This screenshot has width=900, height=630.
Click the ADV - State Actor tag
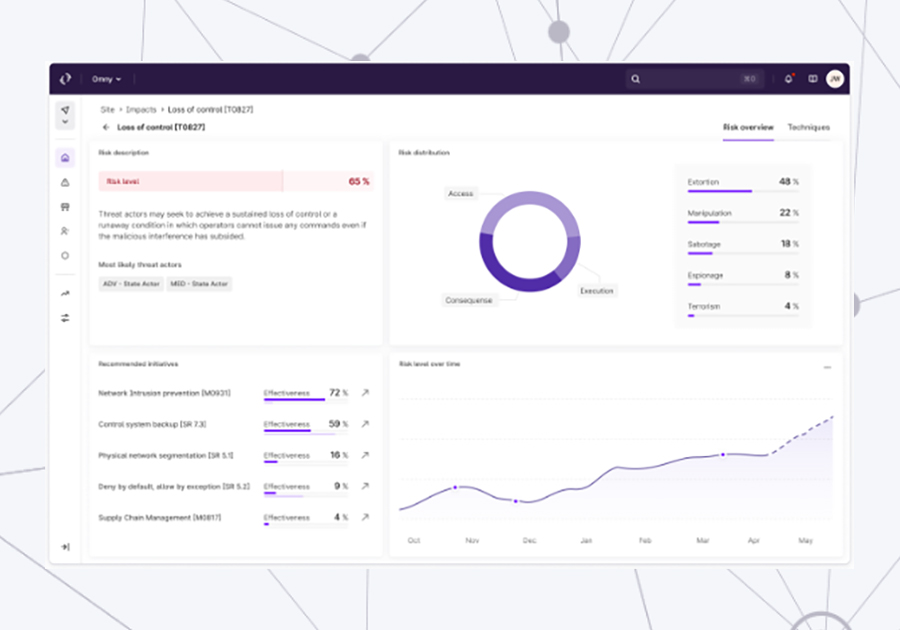tap(130, 284)
